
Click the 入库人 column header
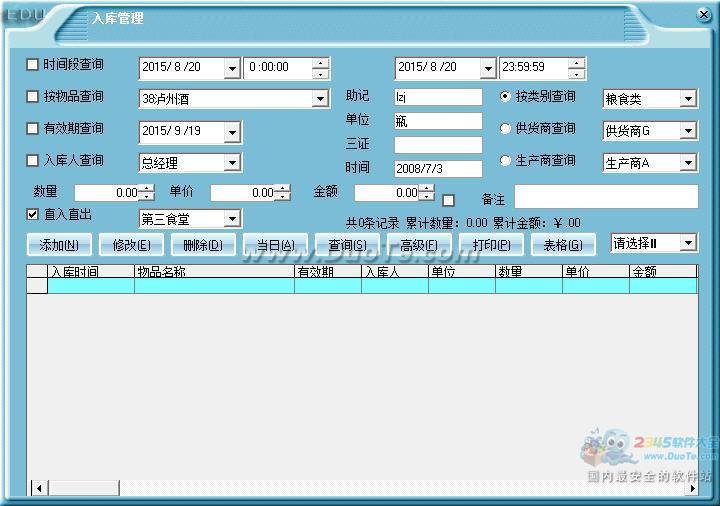[395, 271]
